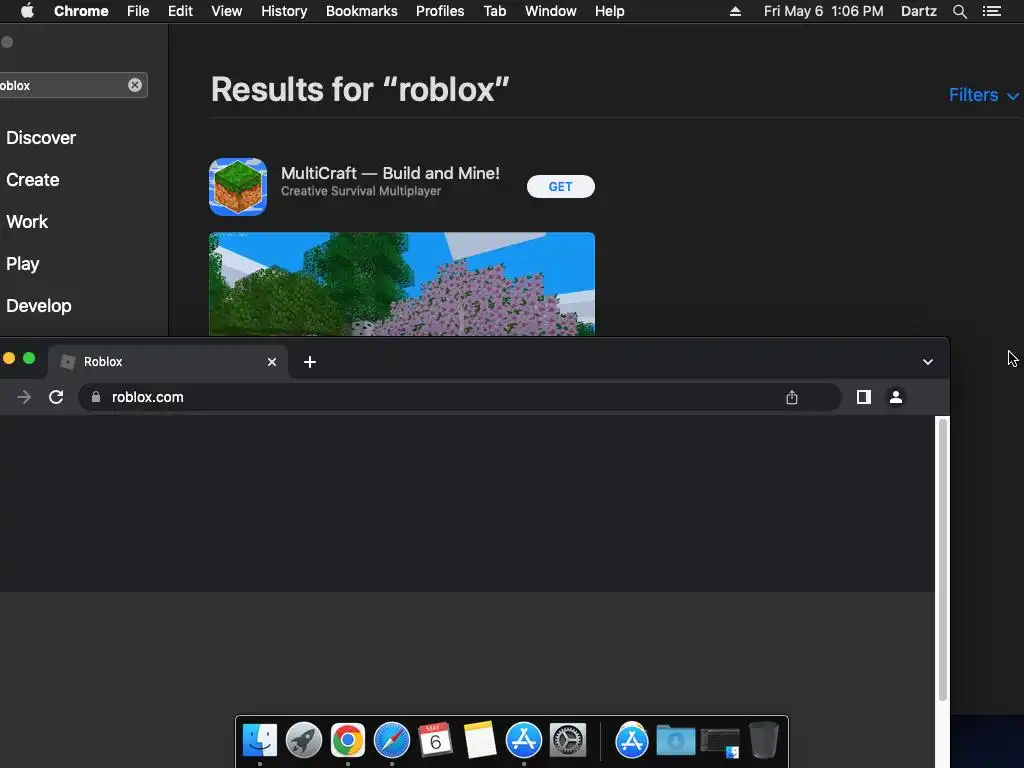The image size is (1024, 768).
Task: Open Create in App Store sidebar
Action: 33,180
